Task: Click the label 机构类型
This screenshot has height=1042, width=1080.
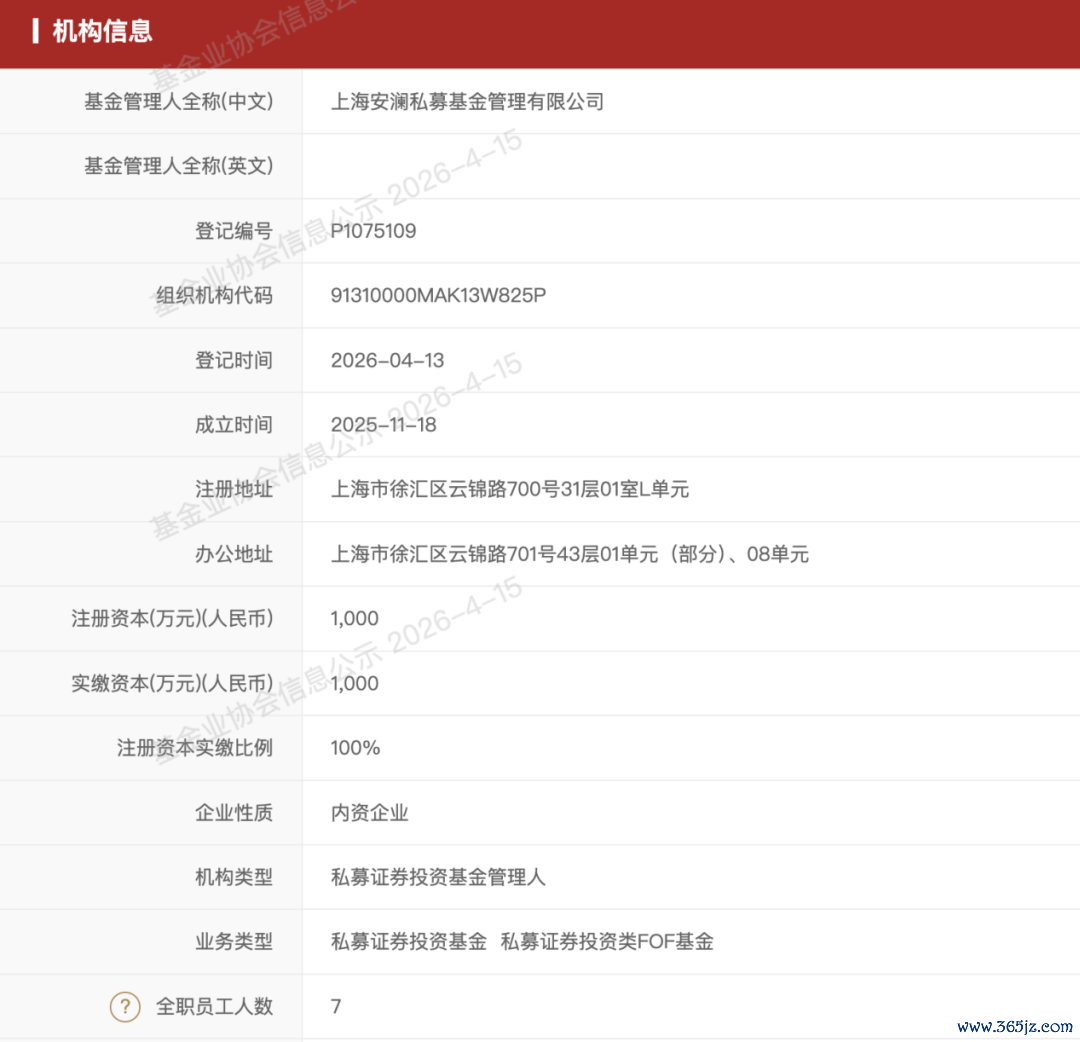Action: (x=234, y=877)
